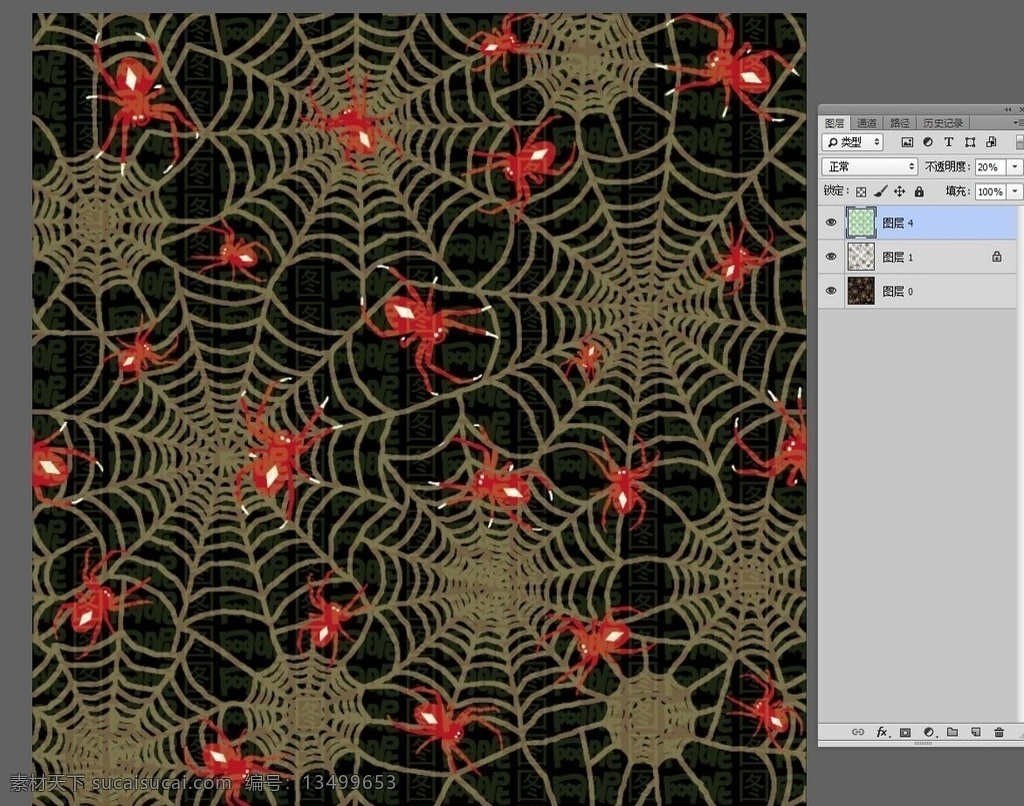The width and height of the screenshot is (1024, 806).
Task: Filter for smart object layers icon
Action: pyautogui.click(x=991, y=142)
